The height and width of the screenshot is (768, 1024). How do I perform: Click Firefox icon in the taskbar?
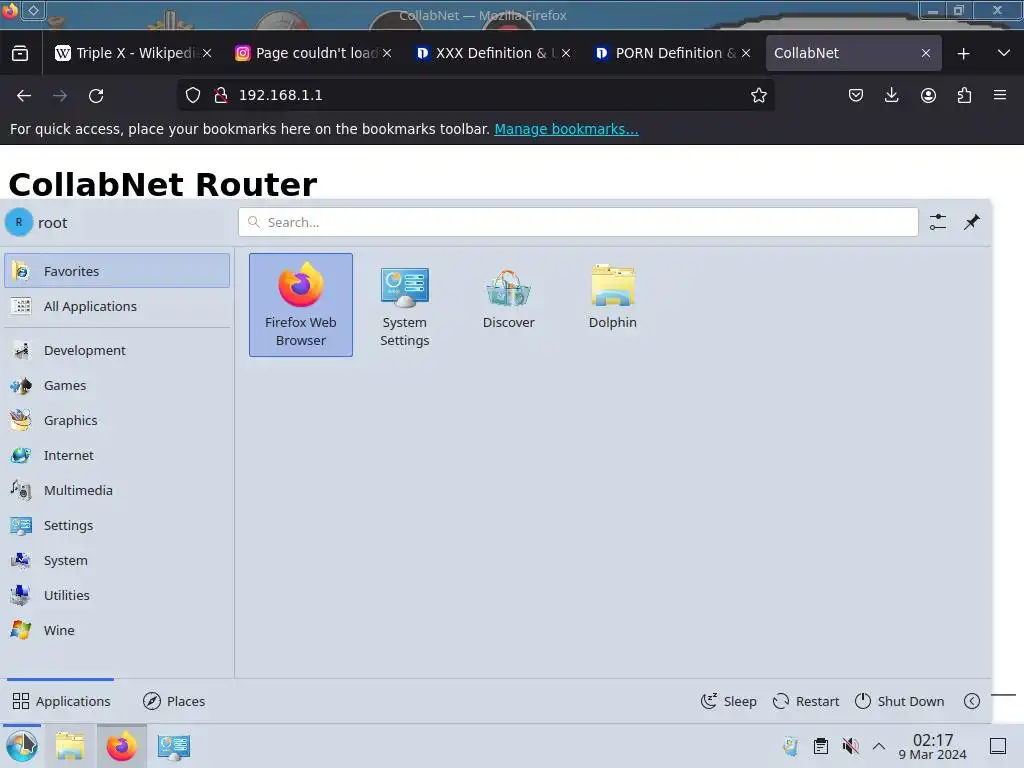[121, 746]
